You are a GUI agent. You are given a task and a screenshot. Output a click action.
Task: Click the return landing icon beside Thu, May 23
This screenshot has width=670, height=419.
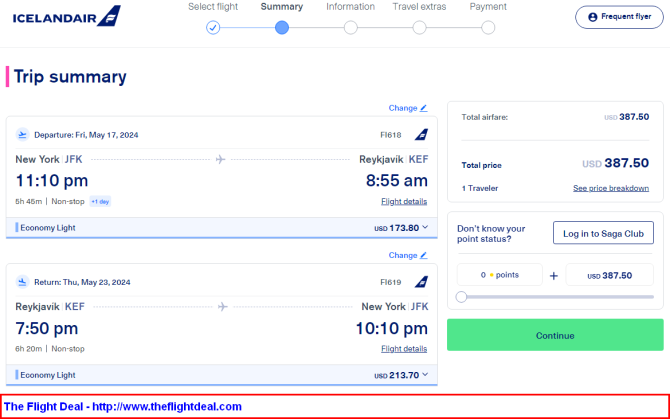click(22, 282)
